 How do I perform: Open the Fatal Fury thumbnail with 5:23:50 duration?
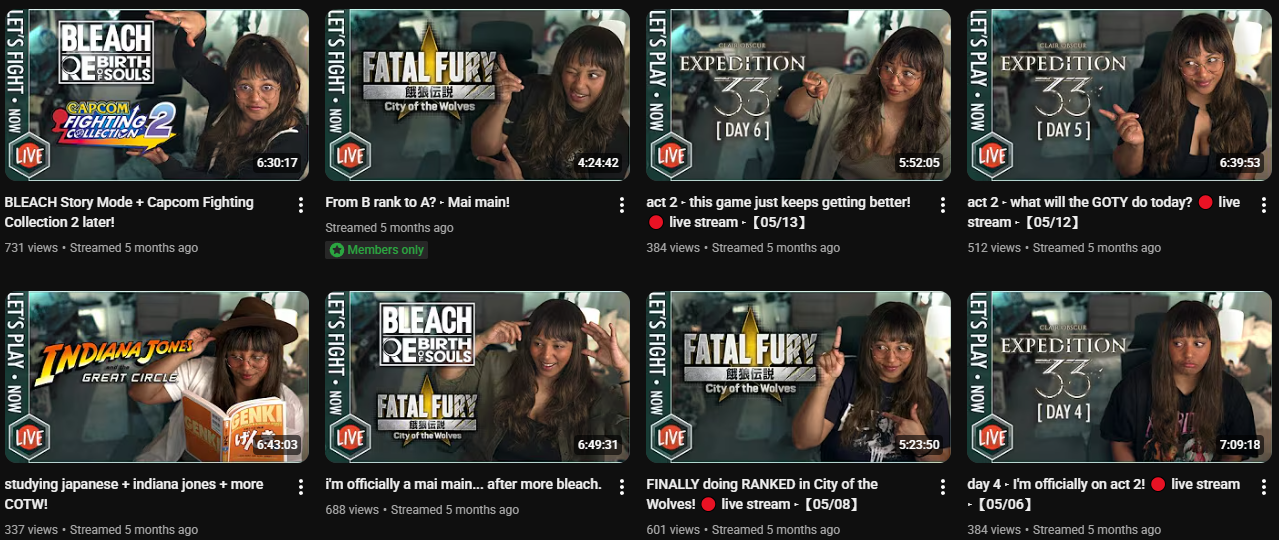click(x=798, y=377)
